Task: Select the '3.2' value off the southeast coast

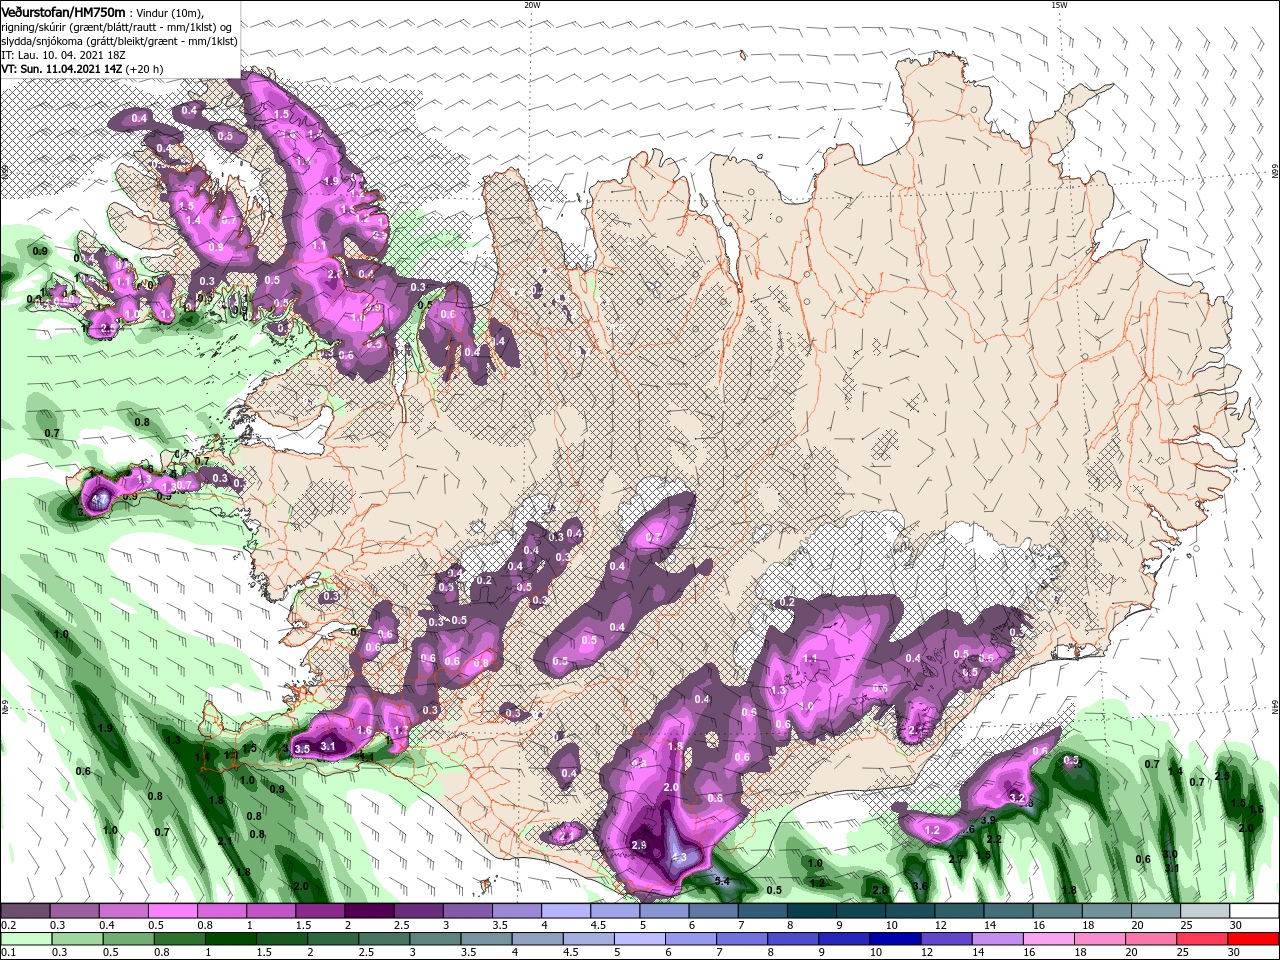Action: coord(1018,798)
